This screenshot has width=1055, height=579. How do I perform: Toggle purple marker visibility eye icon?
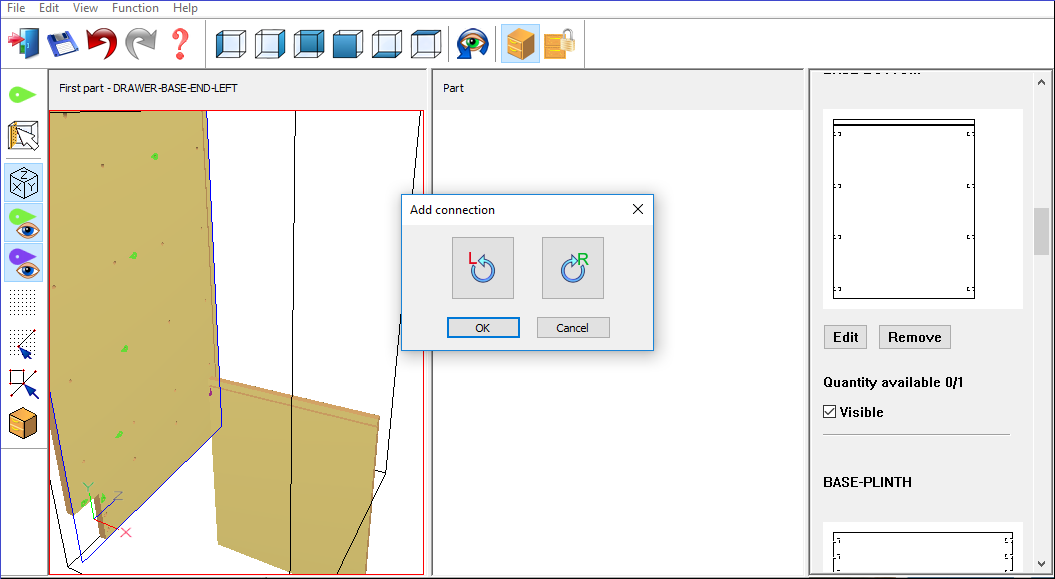24,262
